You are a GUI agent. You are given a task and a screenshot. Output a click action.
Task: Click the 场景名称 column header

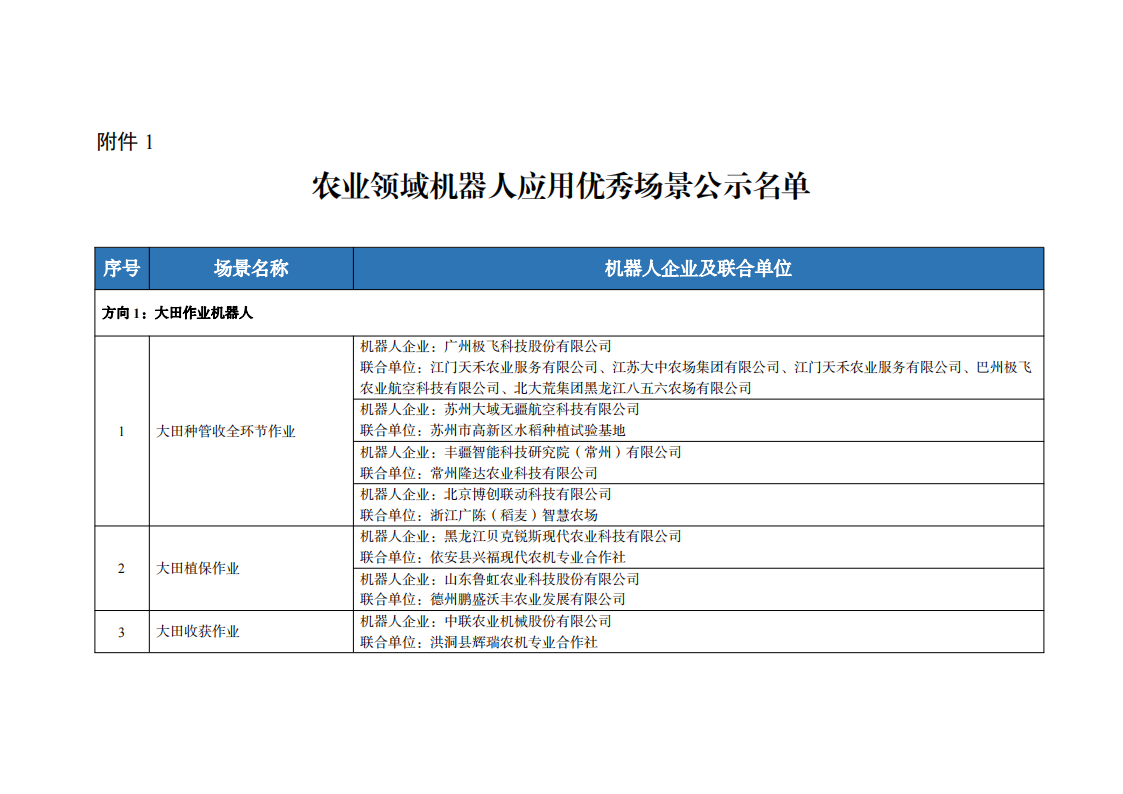(x=245, y=268)
